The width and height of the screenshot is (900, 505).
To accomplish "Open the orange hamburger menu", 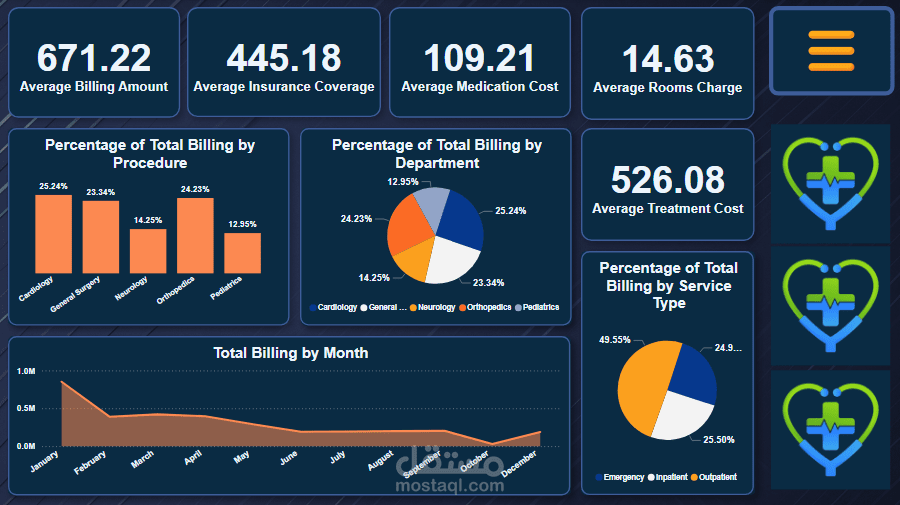I will coord(831,51).
